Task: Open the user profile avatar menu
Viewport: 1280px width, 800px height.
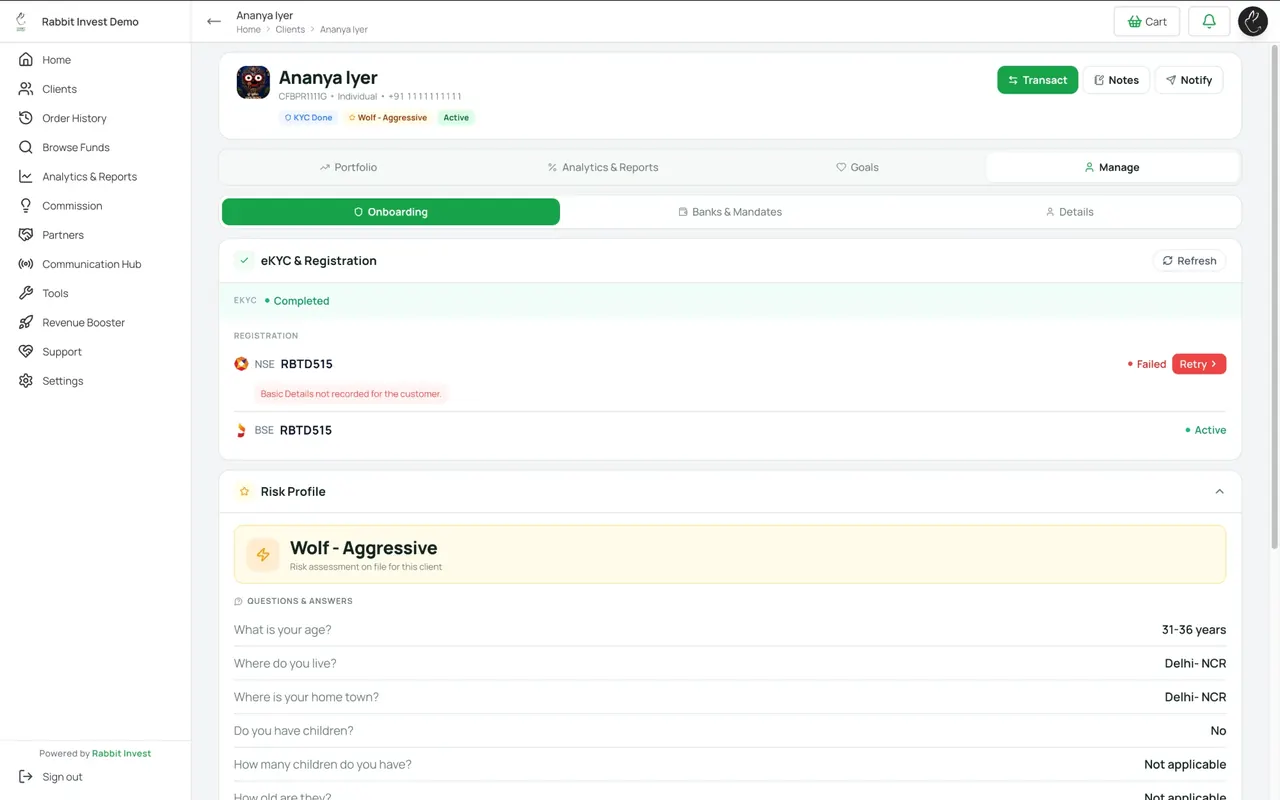Action: [1253, 21]
